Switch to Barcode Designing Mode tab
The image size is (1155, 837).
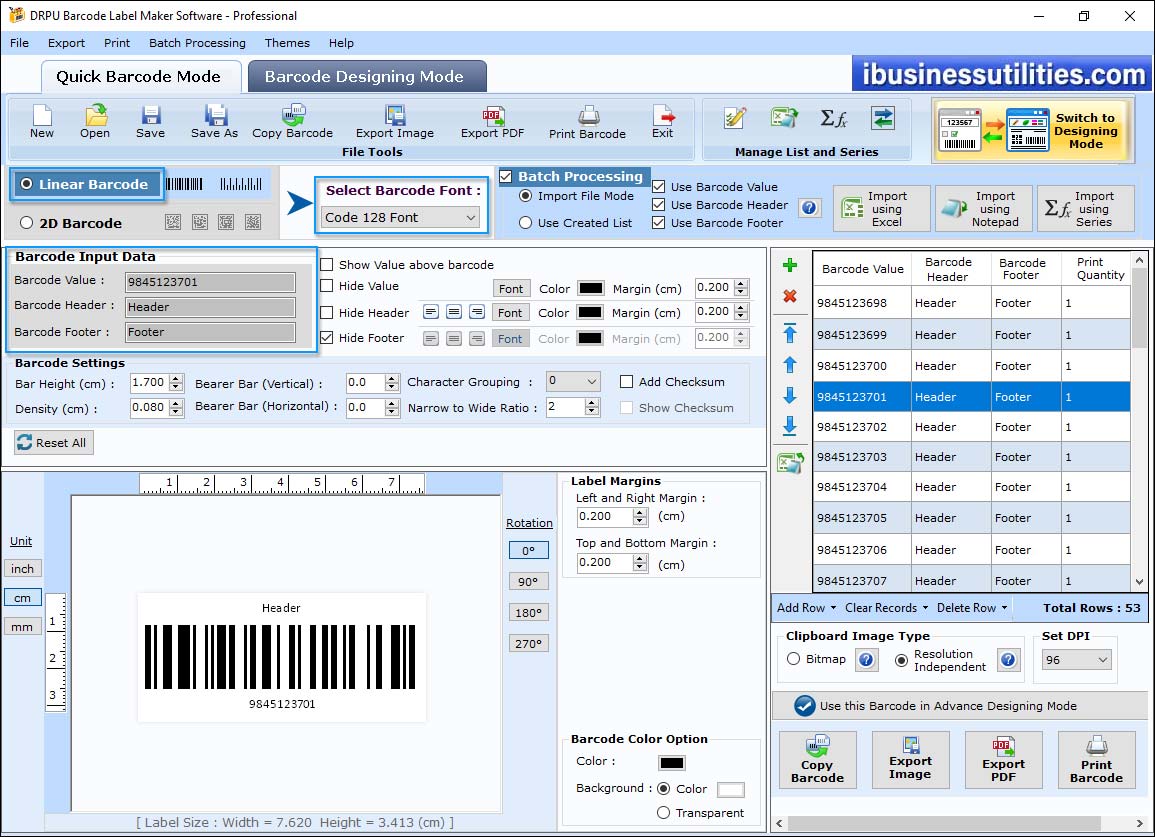367,77
